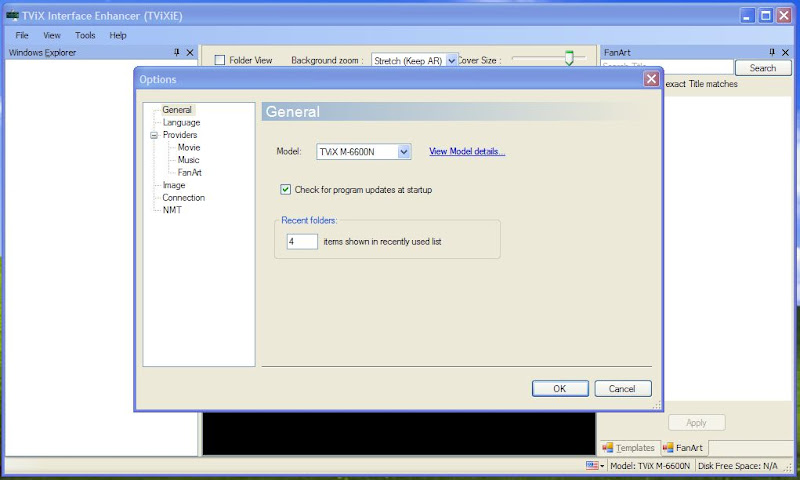Uncheck Check for program updates at startup
The width and height of the screenshot is (800, 480).
click(x=286, y=190)
